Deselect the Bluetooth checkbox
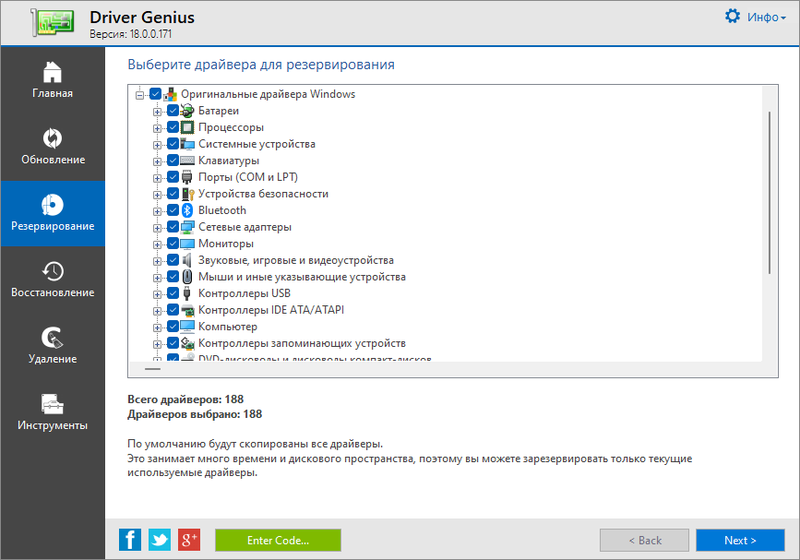 (x=173, y=210)
